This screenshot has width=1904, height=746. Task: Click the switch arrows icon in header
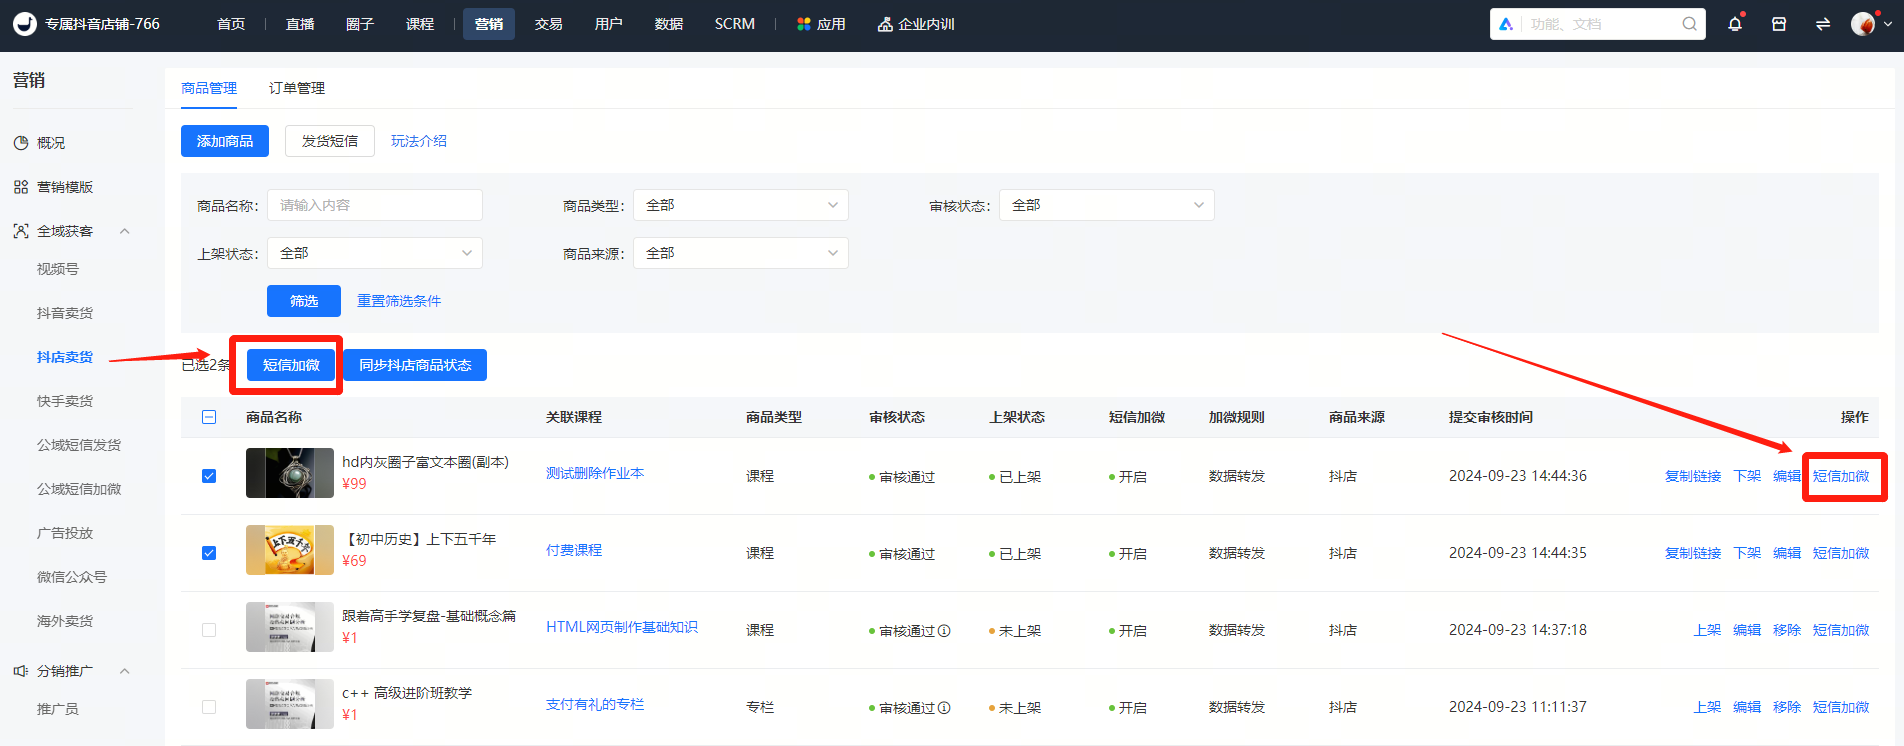tap(1823, 24)
